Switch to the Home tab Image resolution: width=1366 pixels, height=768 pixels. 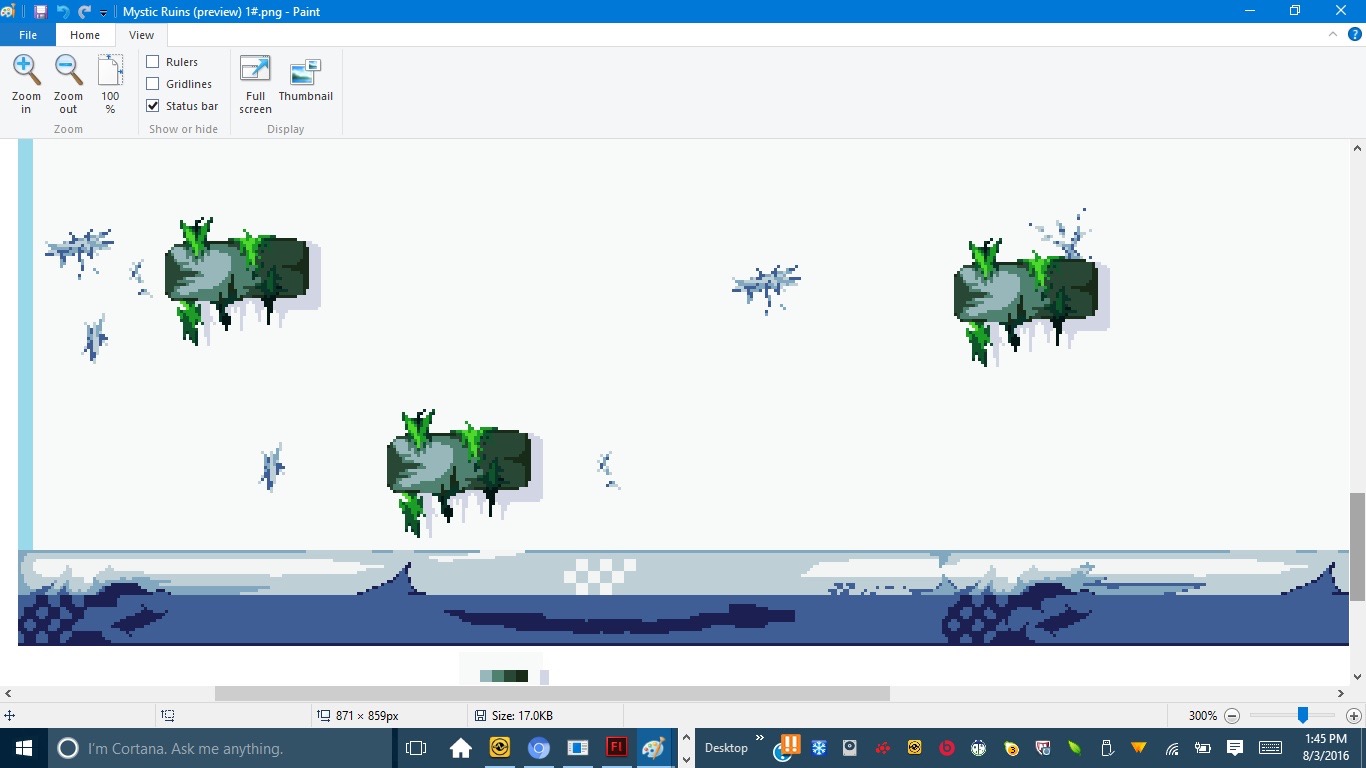coord(85,35)
